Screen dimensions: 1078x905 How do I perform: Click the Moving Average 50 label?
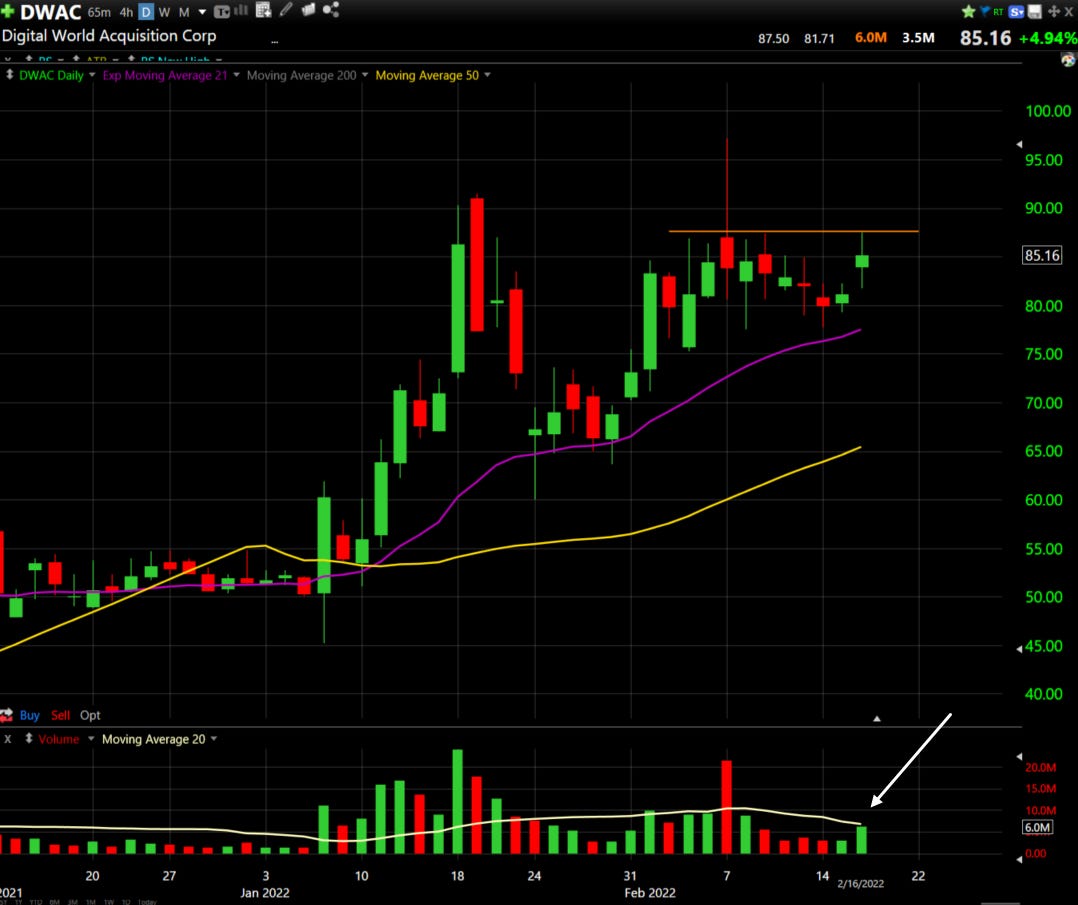[427, 76]
